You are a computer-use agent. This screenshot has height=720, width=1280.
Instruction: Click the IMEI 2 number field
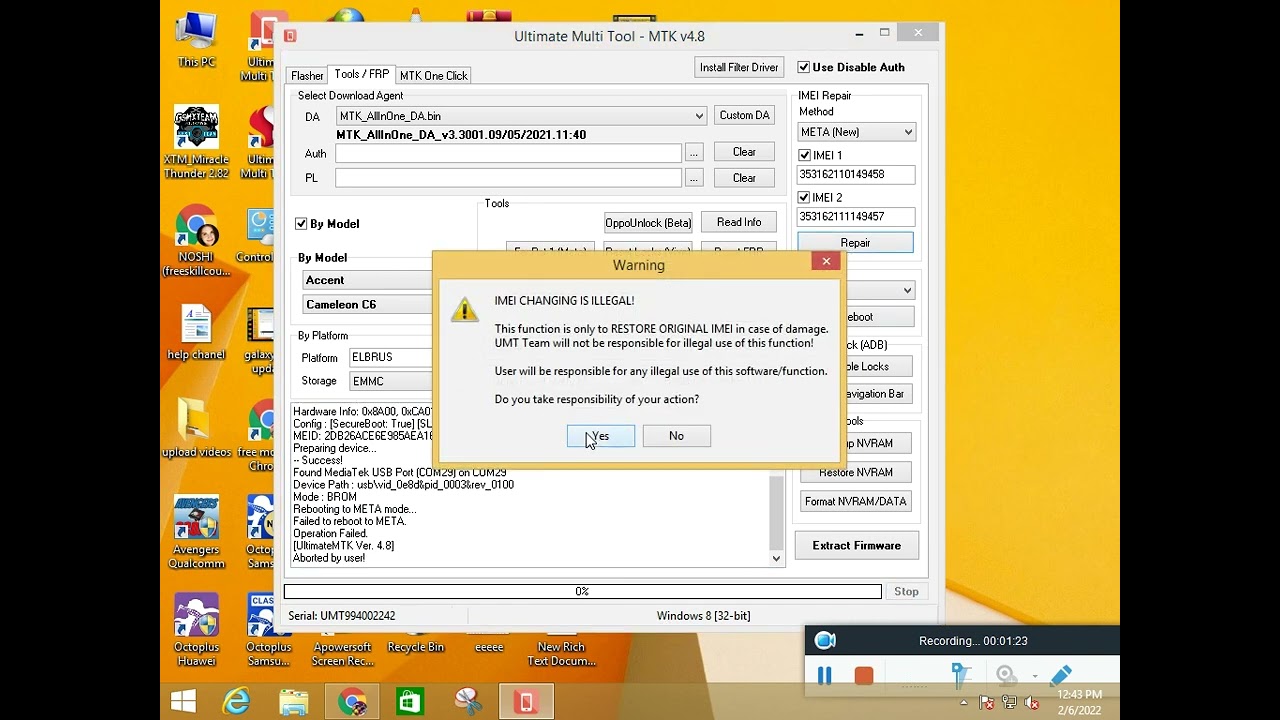click(856, 216)
